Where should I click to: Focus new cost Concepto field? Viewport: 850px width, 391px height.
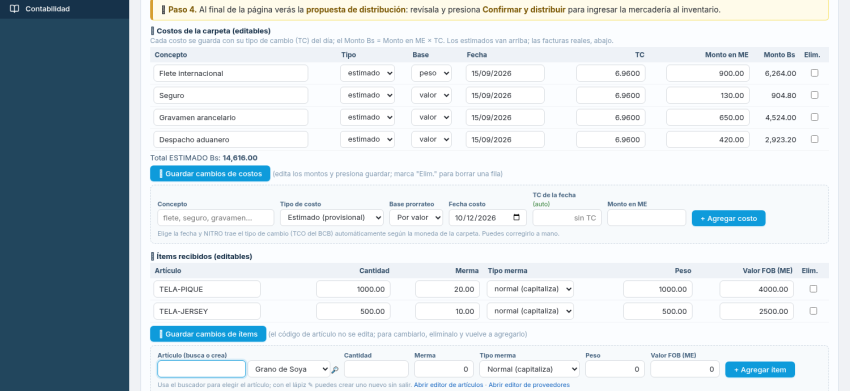pyautogui.click(x=216, y=217)
